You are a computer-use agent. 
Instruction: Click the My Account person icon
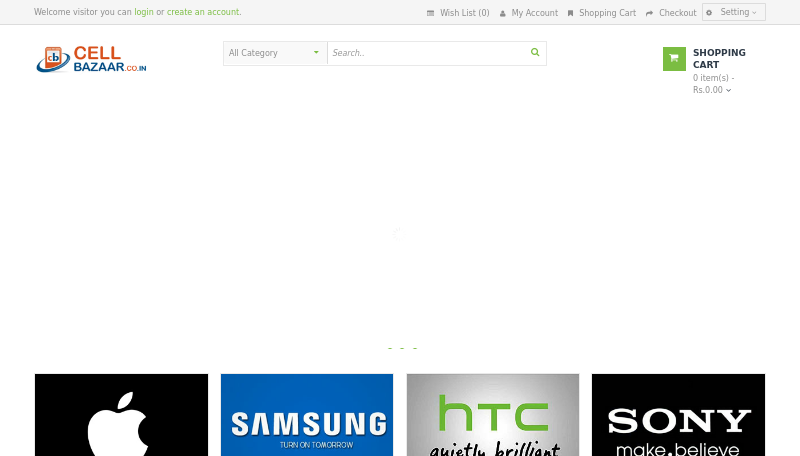click(x=503, y=13)
